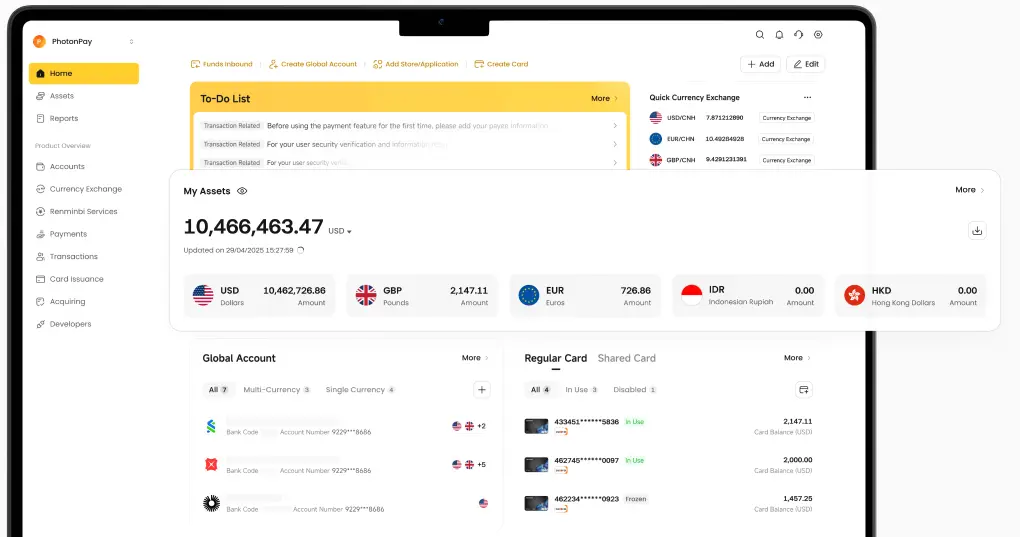Click the Payments sidebar icon

pyautogui.click(x=40, y=234)
